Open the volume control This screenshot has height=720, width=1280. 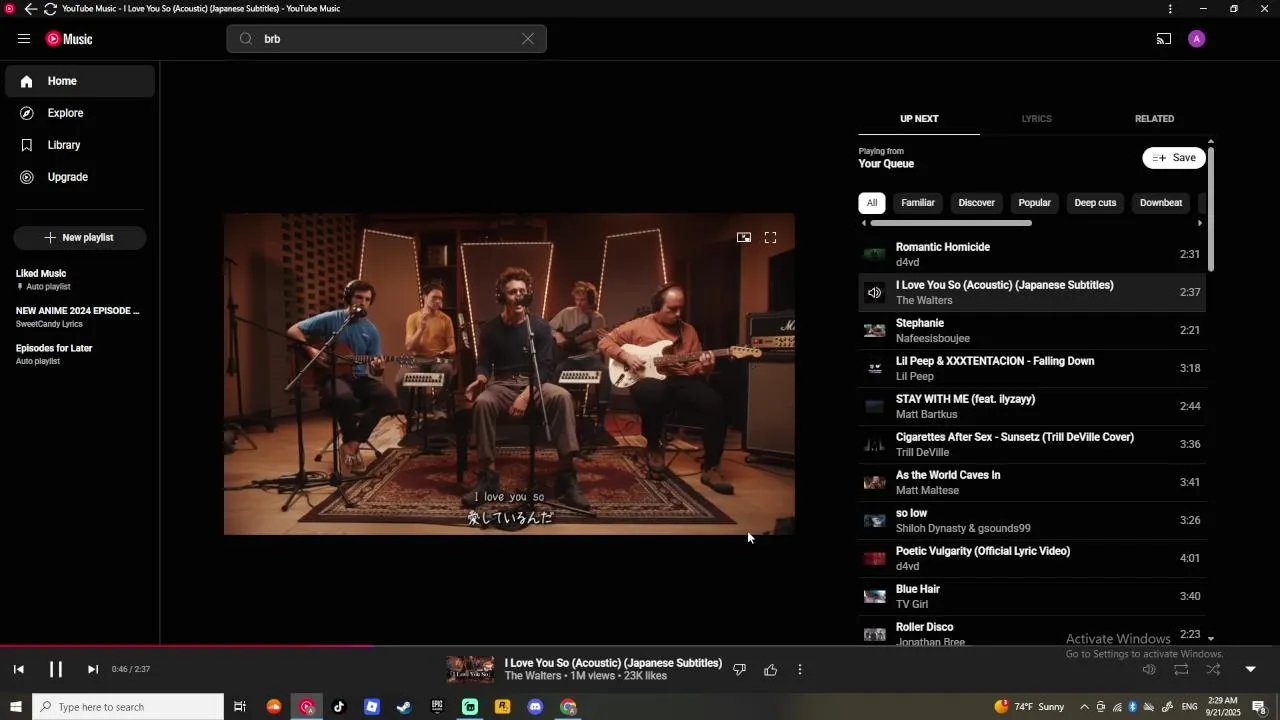tap(1149, 670)
